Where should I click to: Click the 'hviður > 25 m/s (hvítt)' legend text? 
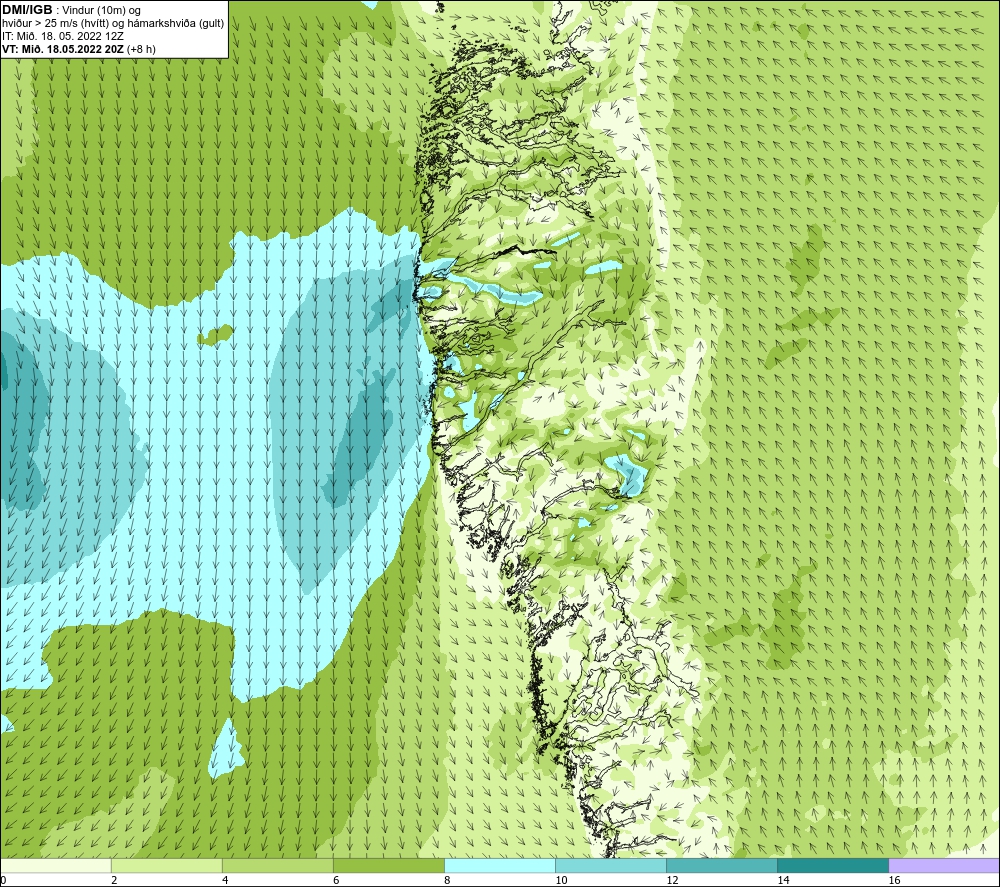(59, 24)
